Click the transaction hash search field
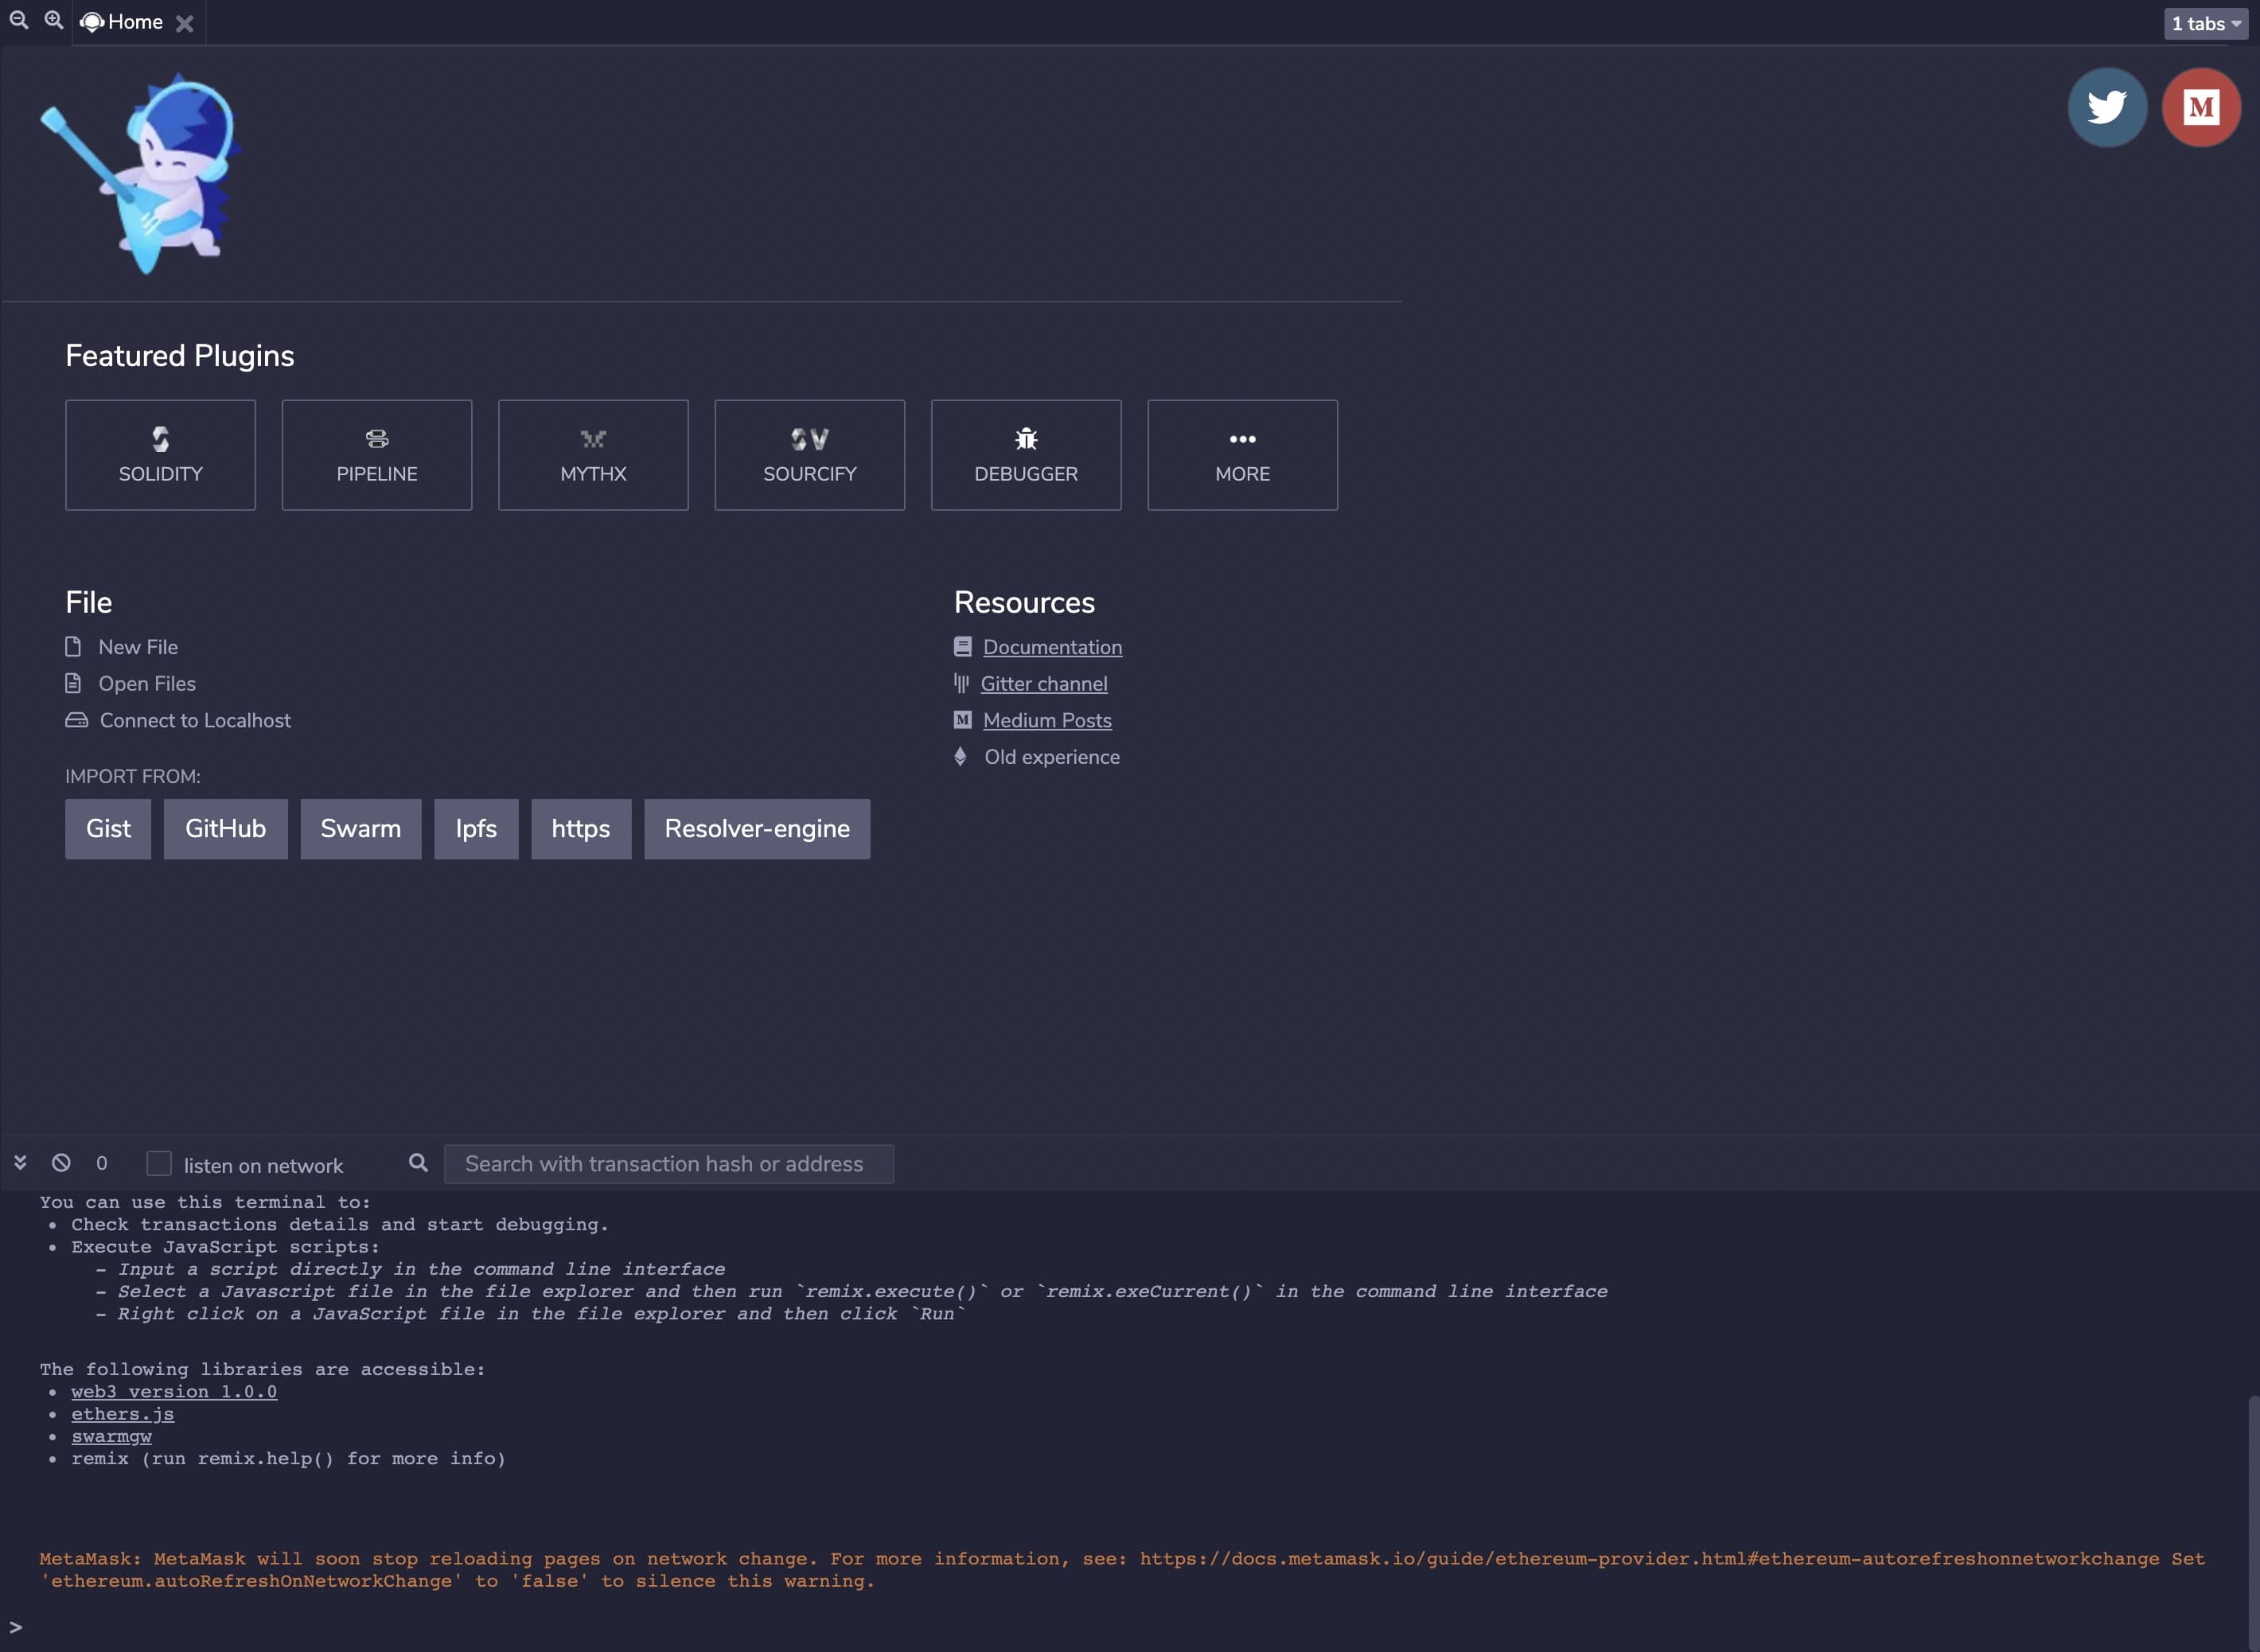The height and width of the screenshot is (1652, 2260). (x=668, y=1164)
